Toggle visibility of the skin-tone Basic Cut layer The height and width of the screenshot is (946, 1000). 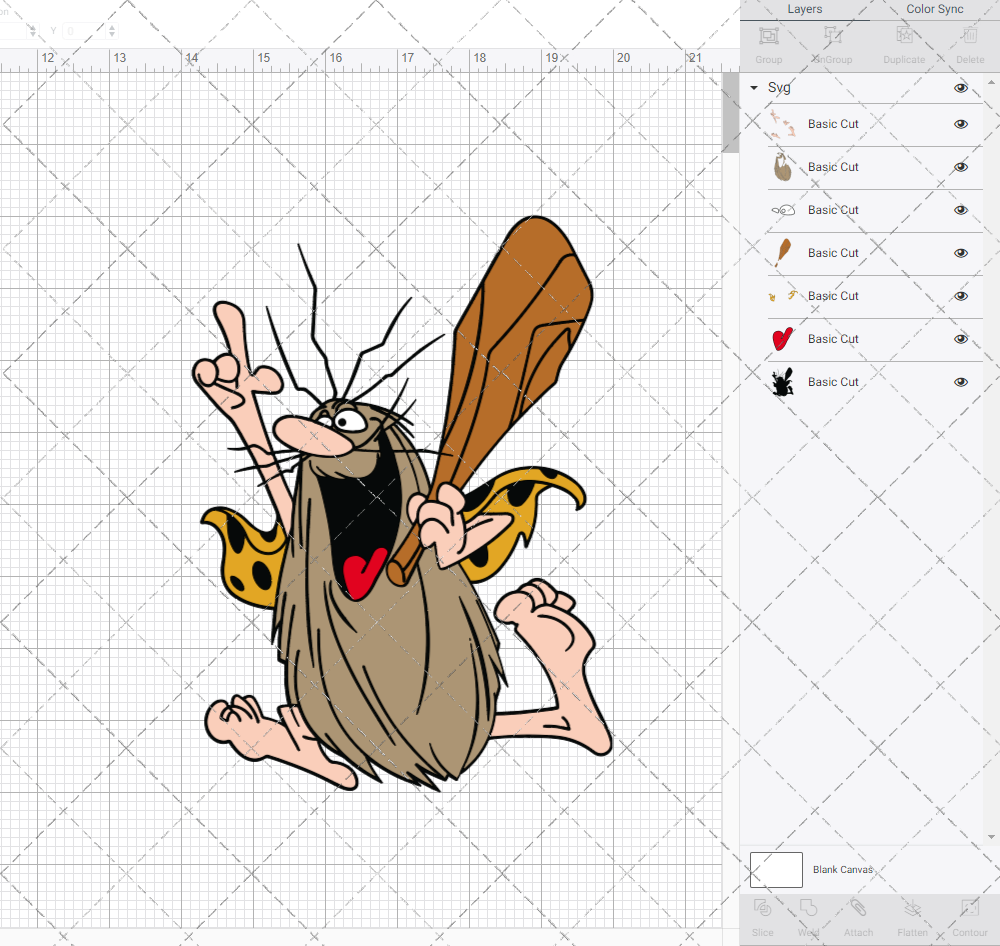click(x=960, y=124)
